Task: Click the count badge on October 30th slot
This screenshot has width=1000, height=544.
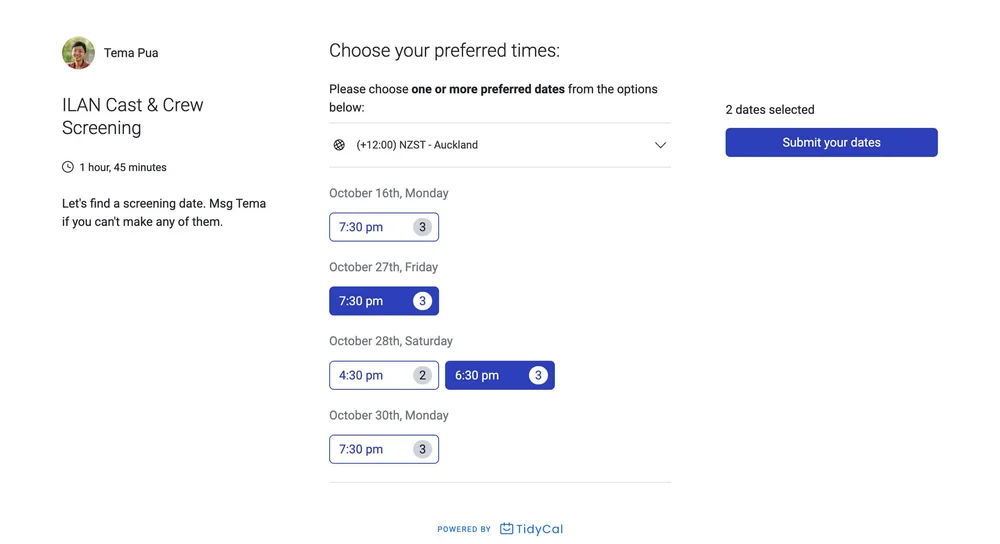Action: pyautogui.click(x=422, y=449)
